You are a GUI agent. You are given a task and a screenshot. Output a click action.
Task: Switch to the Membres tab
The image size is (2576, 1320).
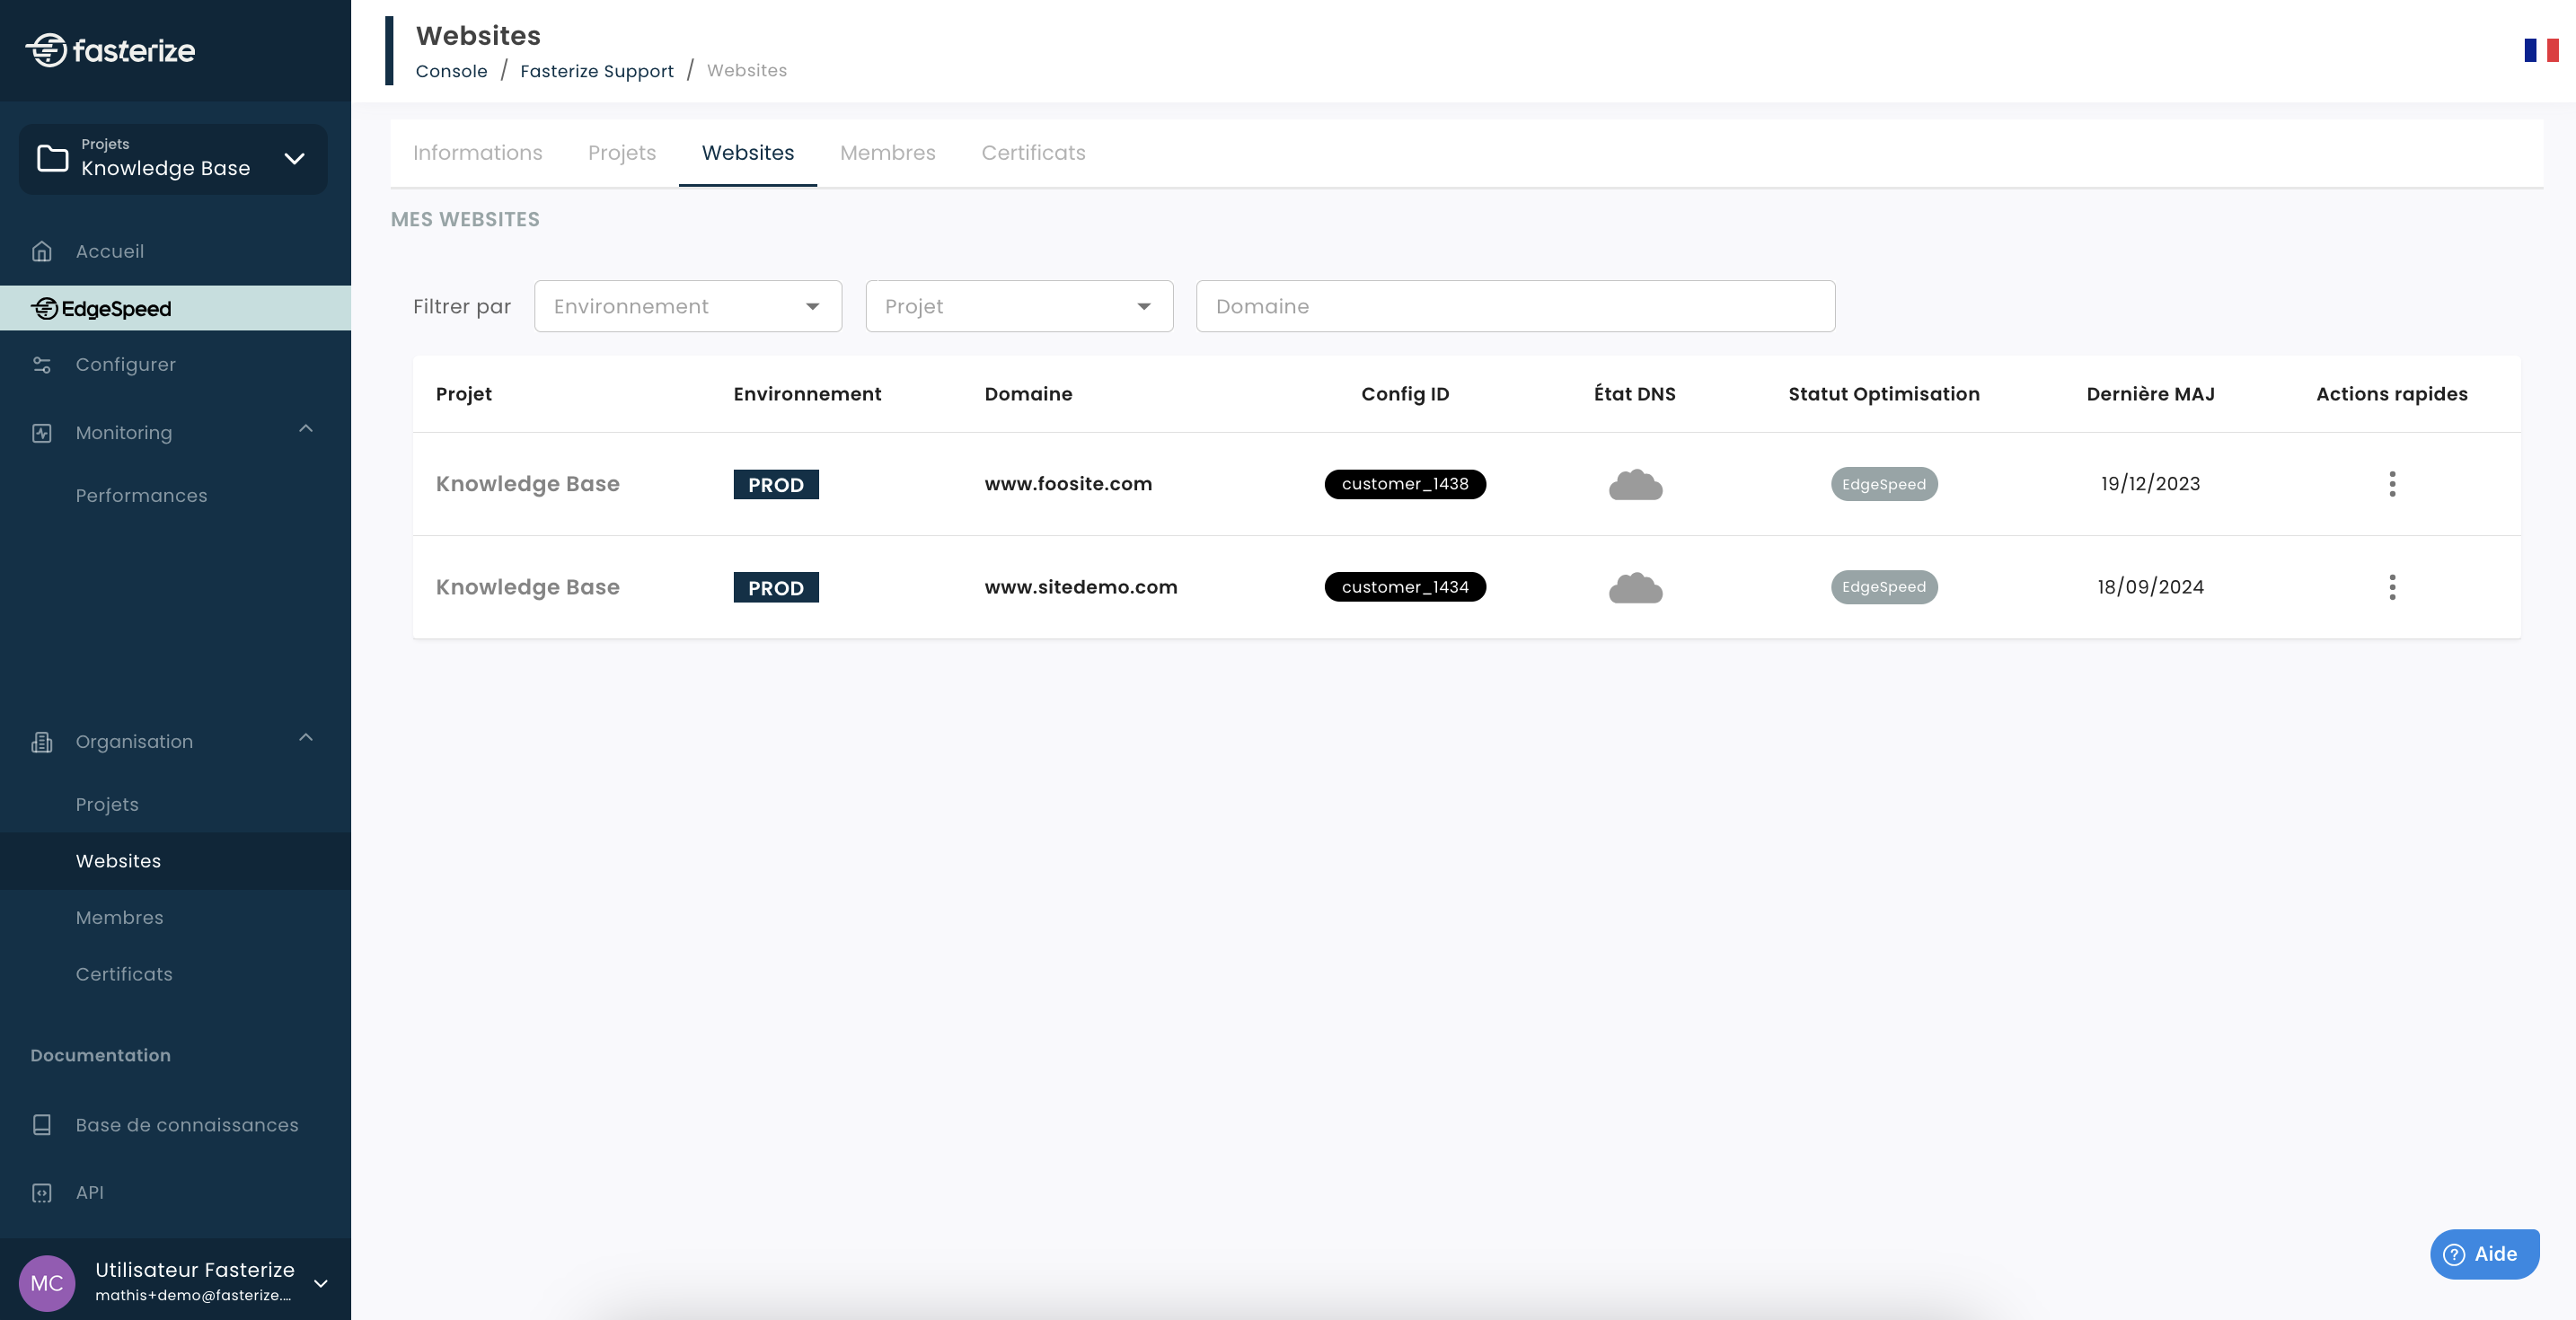point(887,153)
